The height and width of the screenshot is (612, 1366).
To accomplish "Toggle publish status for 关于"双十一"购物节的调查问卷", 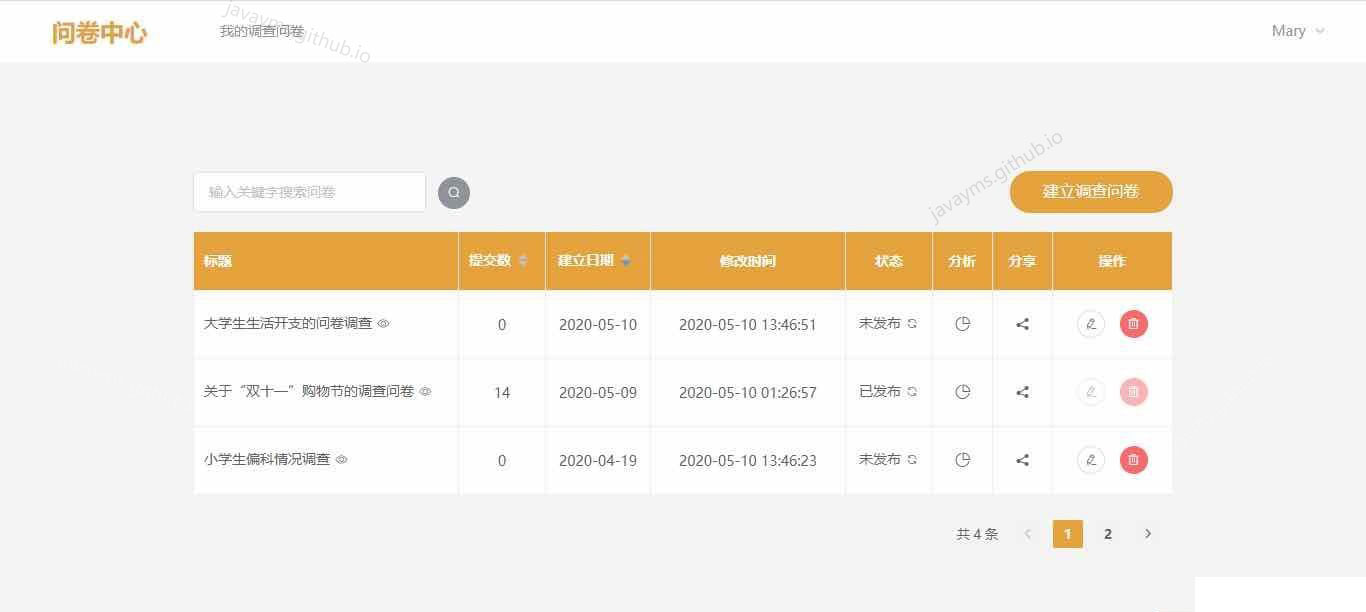I will tap(912, 392).
